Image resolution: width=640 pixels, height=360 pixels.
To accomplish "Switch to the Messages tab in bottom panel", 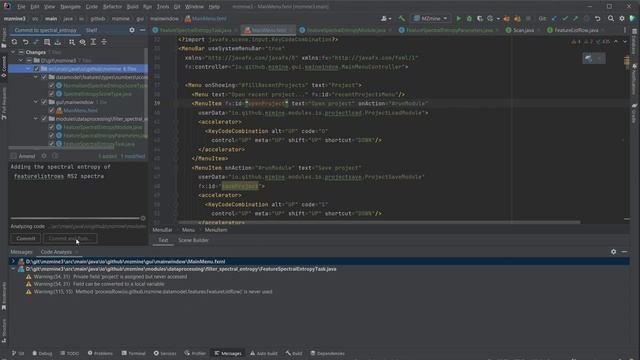I will coord(21,252).
